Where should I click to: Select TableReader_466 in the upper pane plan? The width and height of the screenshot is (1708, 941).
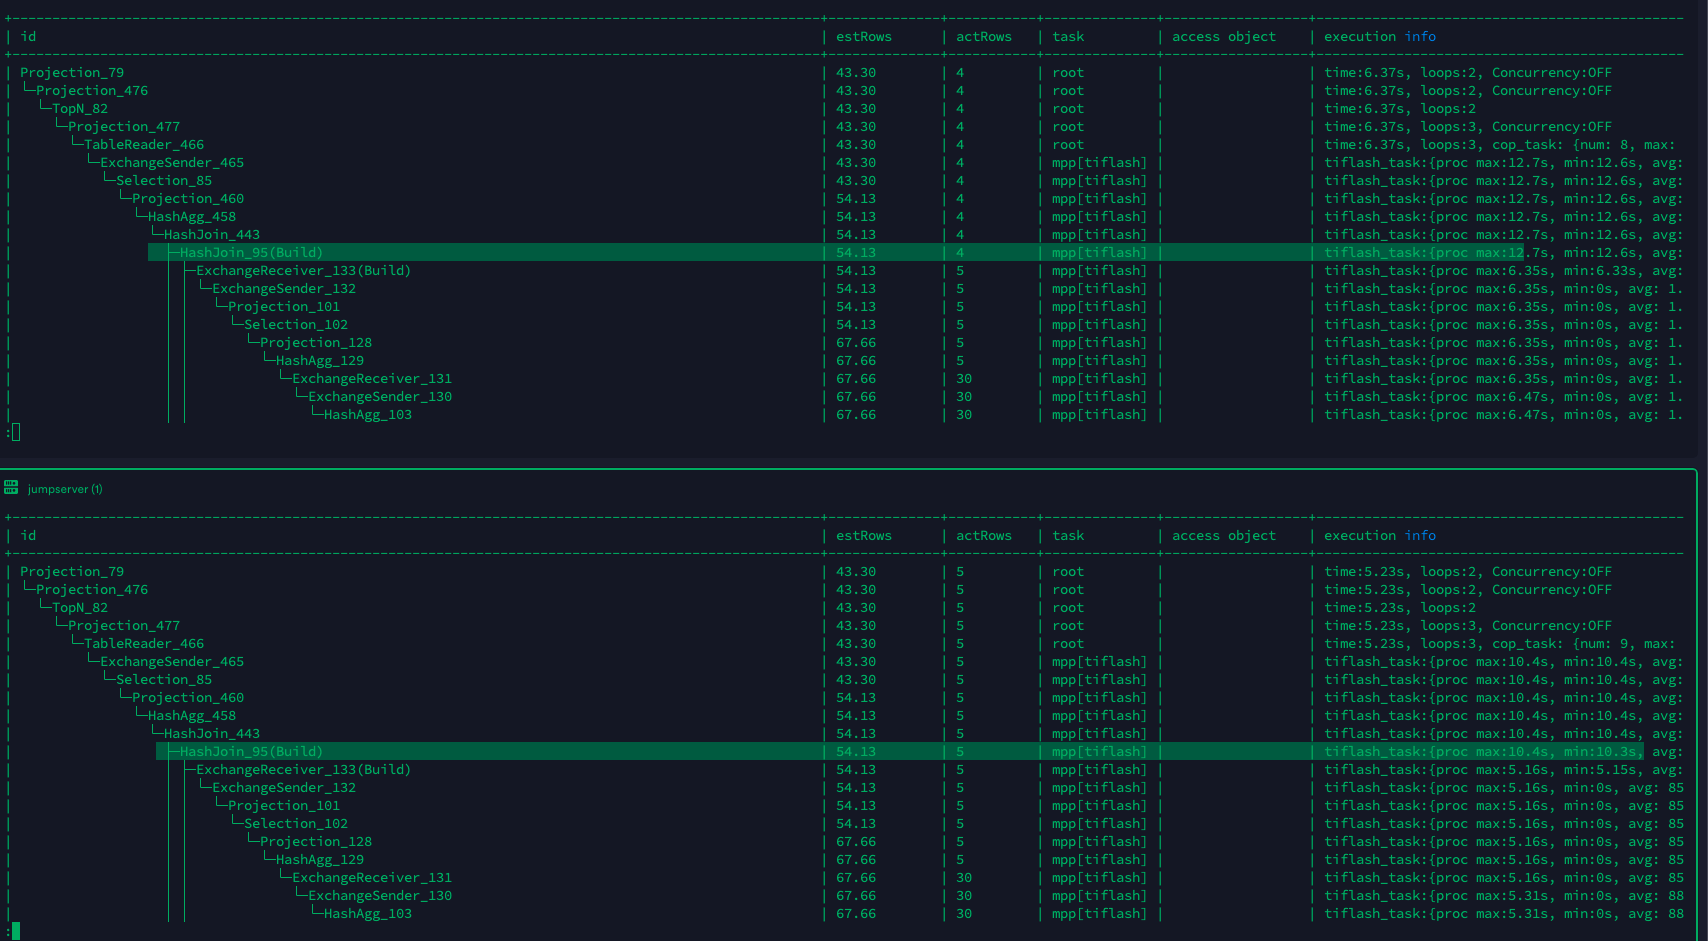pyautogui.click(x=144, y=145)
